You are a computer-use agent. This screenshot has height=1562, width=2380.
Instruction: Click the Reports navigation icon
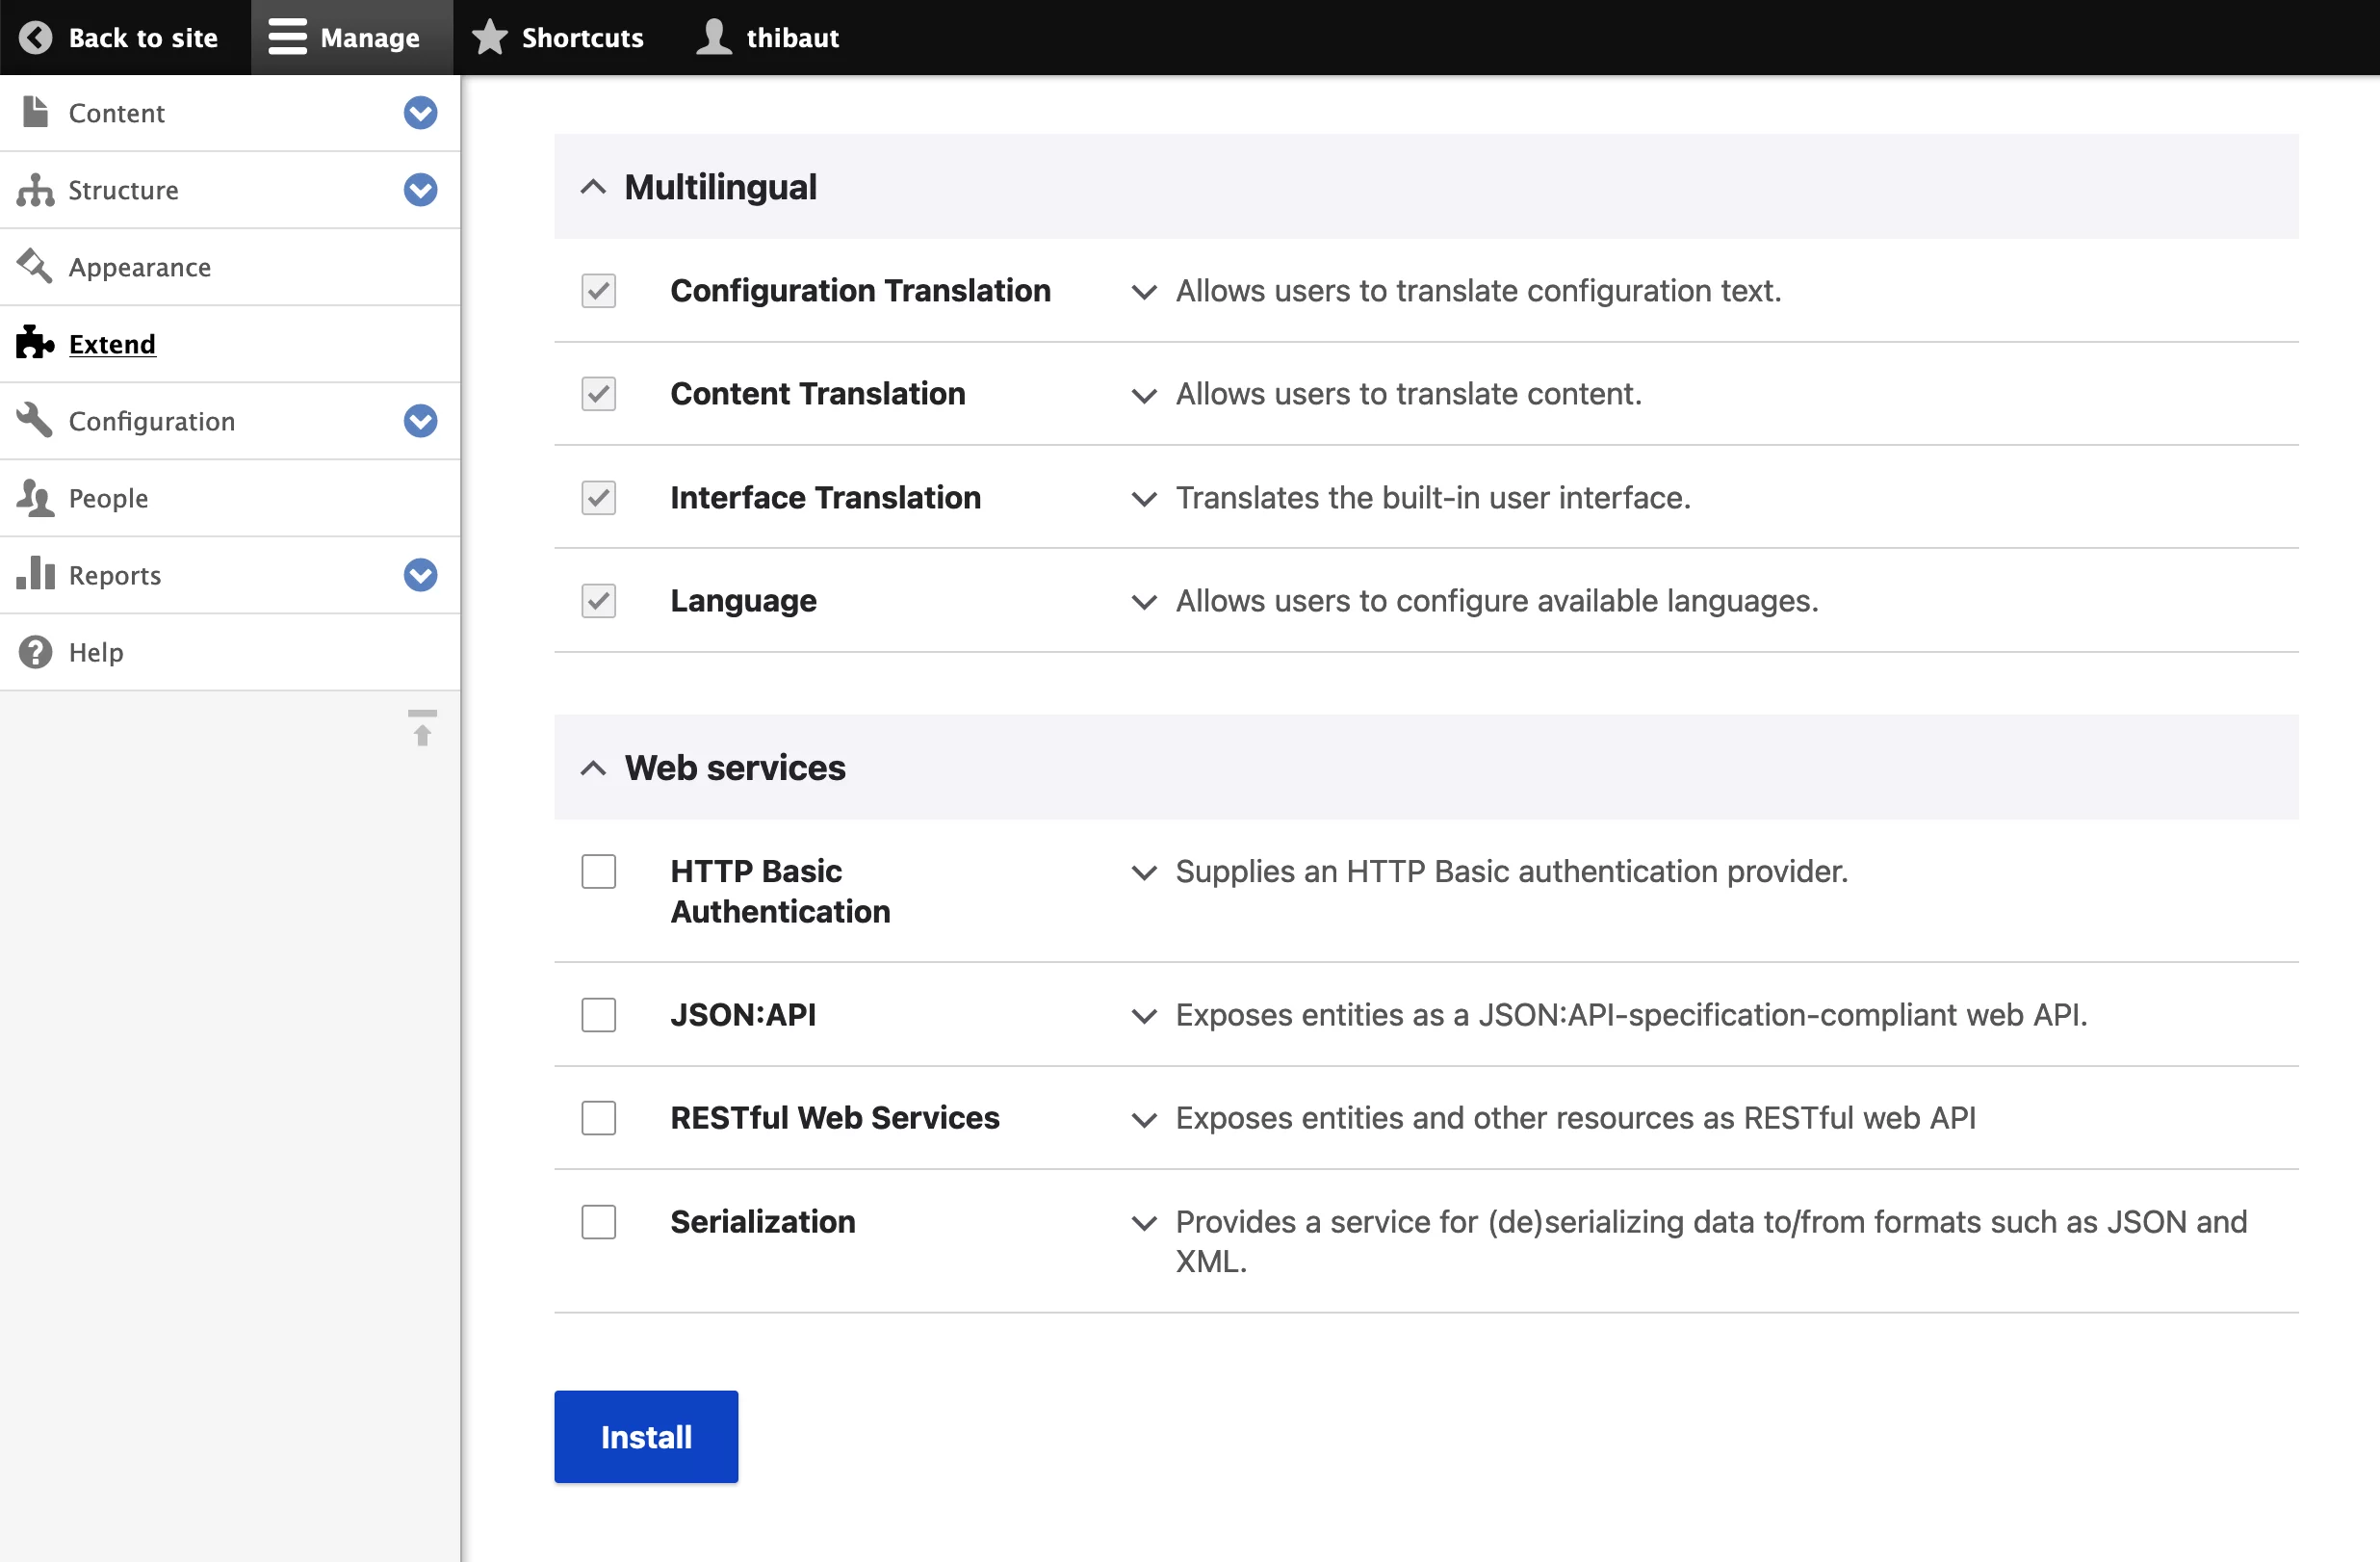click(35, 574)
